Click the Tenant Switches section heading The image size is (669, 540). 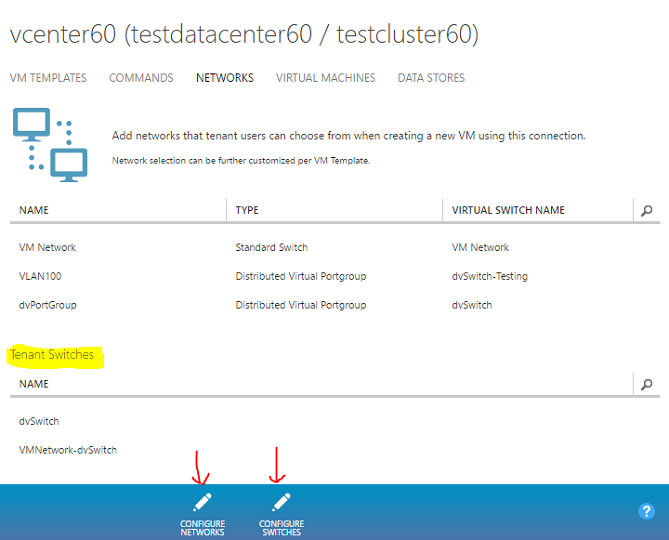(52, 355)
